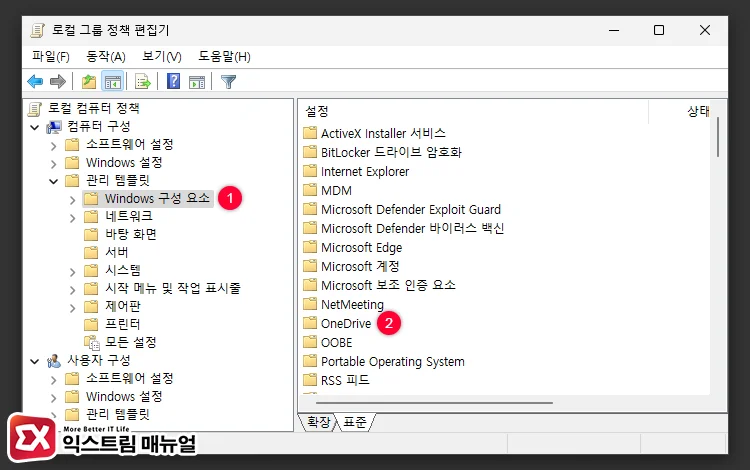This screenshot has width=750, height=470.
Task: Select Portable Operating System entry
Action: 393,361
